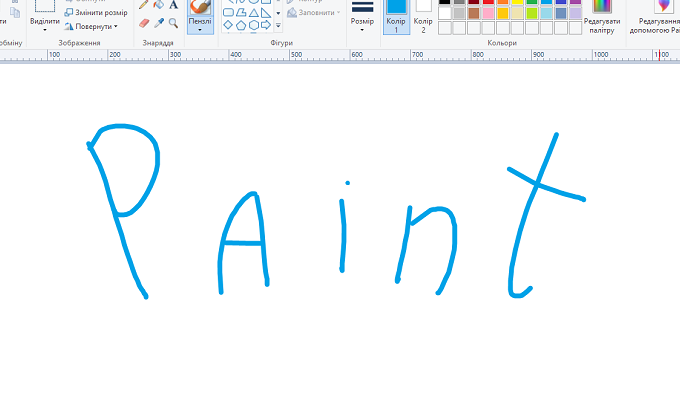Choose the diamond shape

[228, 25]
